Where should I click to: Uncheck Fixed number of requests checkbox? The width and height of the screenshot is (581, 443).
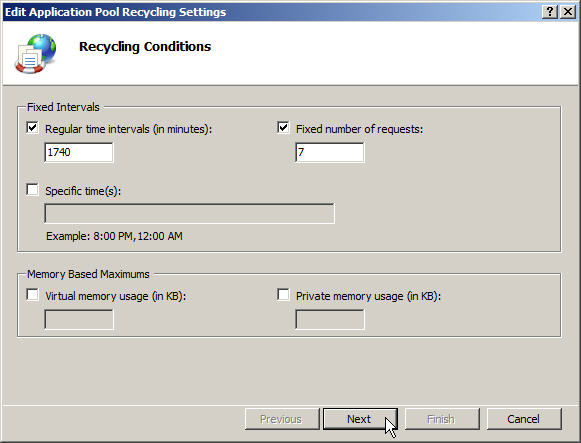coord(283,128)
